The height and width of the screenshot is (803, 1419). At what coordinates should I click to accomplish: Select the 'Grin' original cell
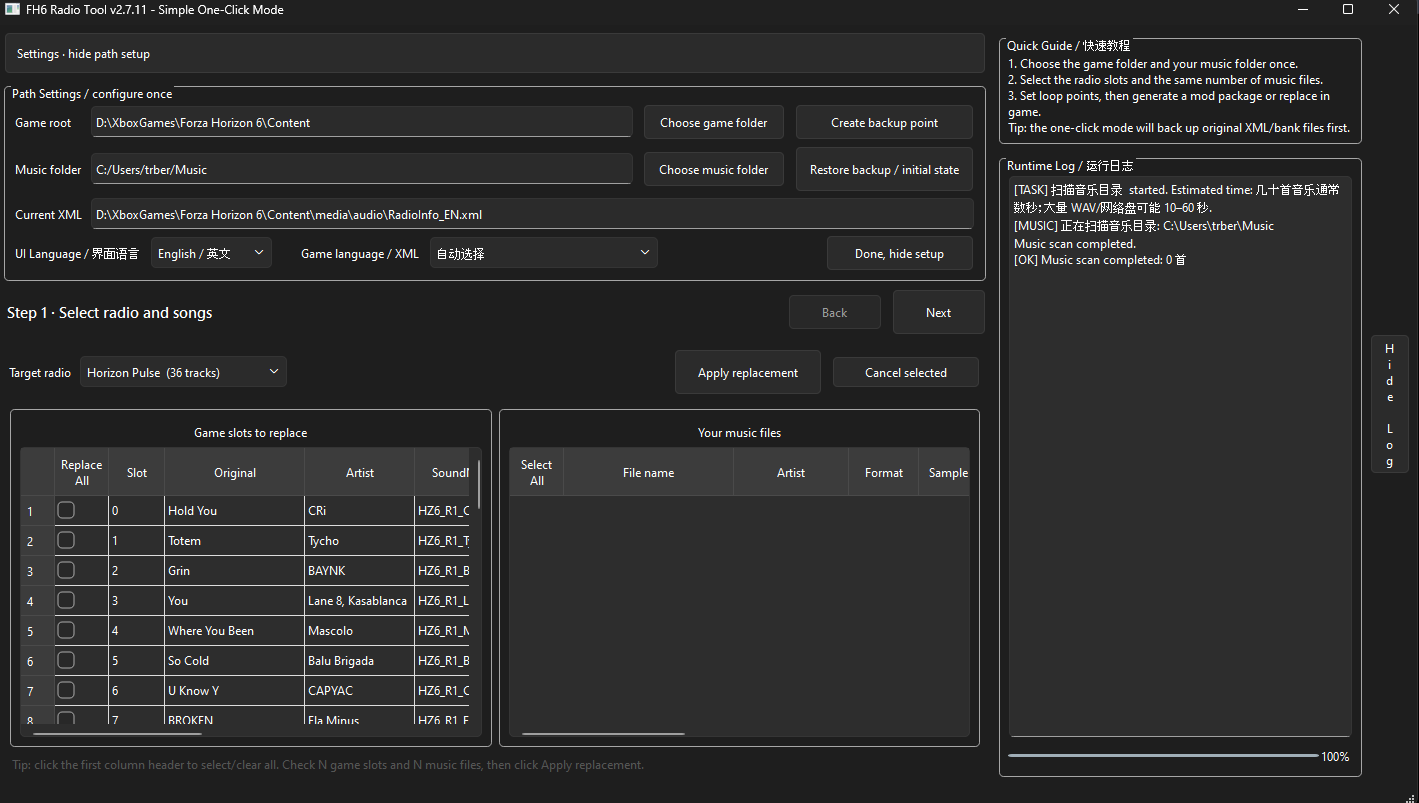(x=235, y=570)
